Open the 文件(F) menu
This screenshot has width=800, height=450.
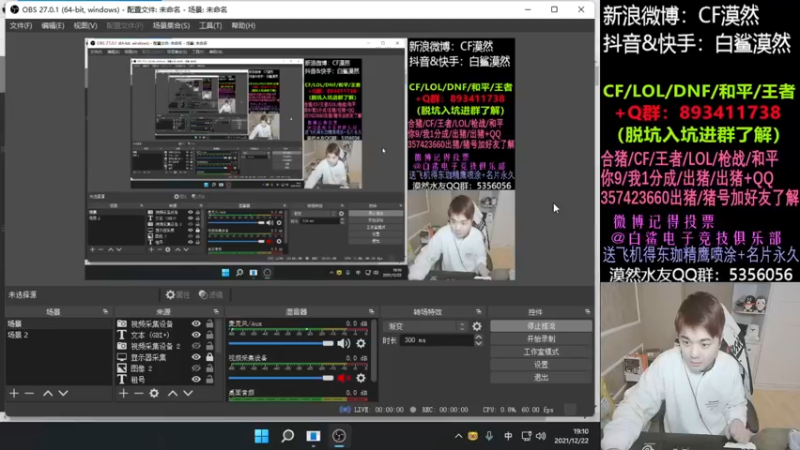click(x=21, y=26)
